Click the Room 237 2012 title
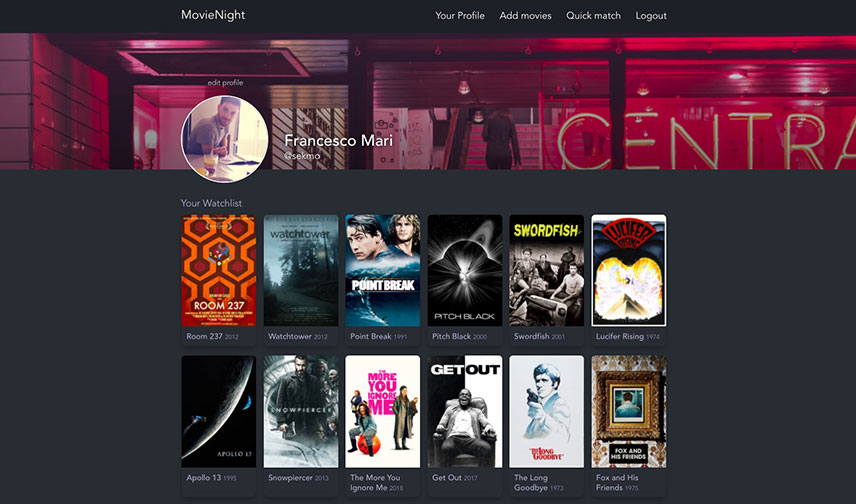856x504 pixels. pyautogui.click(x=212, y=336)
